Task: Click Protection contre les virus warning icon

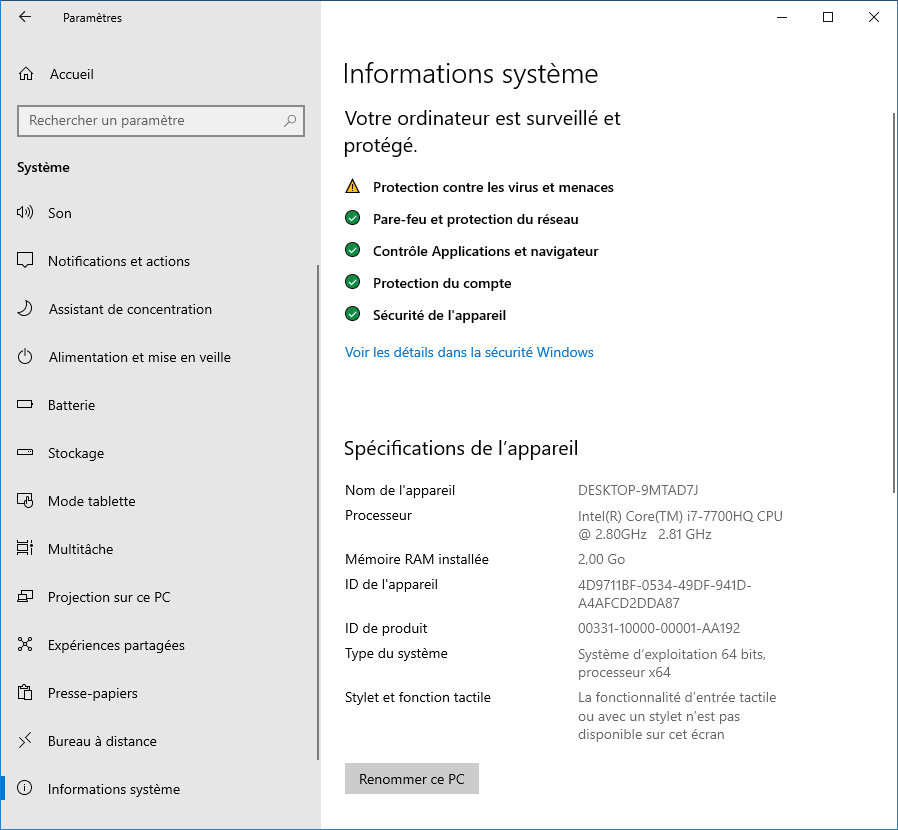Action: click(352, 187)
